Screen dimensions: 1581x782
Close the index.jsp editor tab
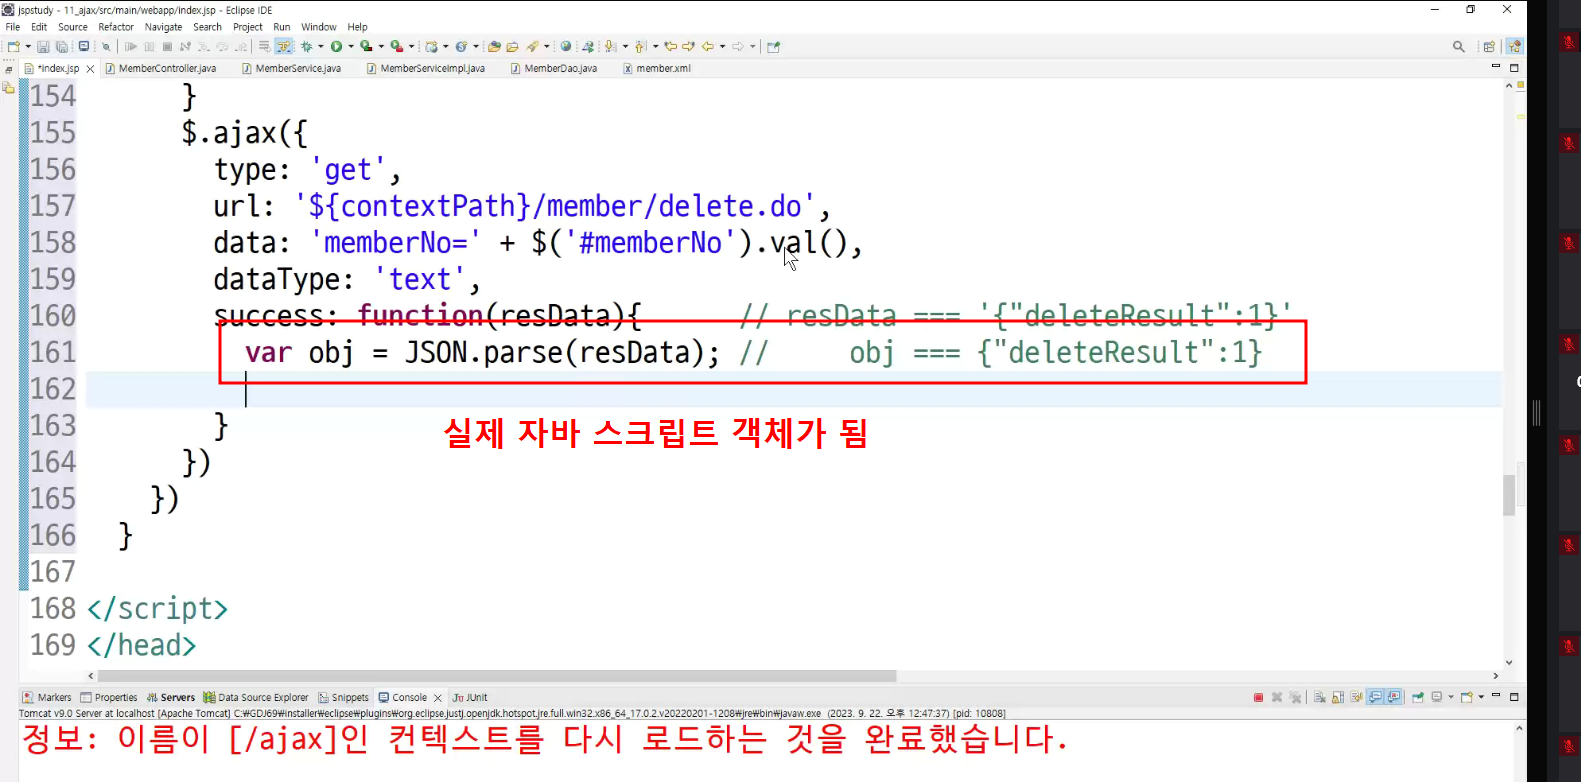(90, 69)
